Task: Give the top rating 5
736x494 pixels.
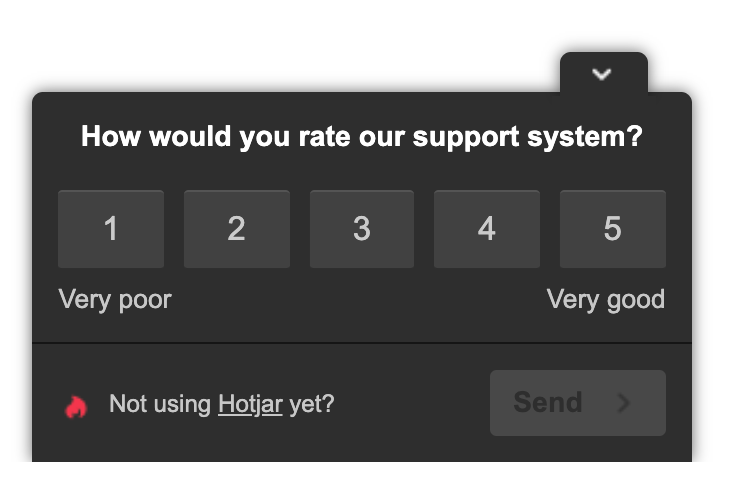Action: coord(613,229)
